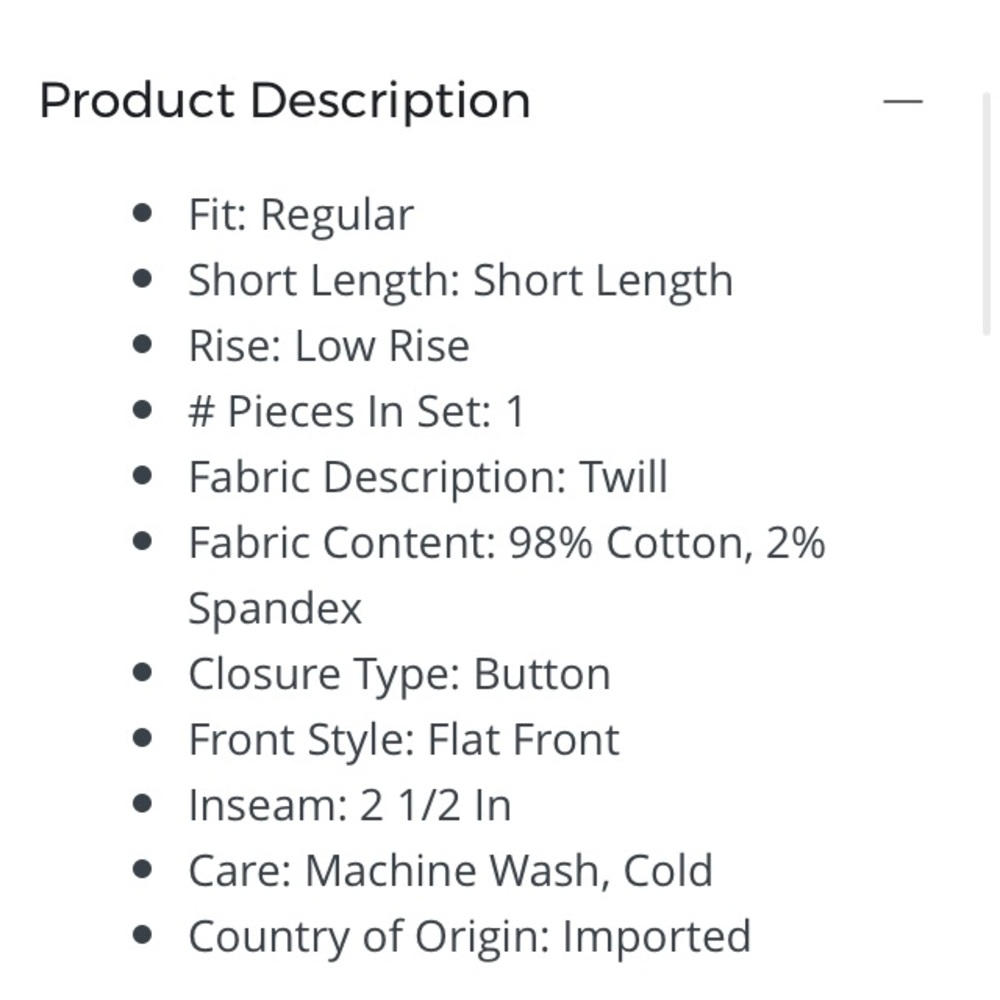Select Closure Type: Button item

pos(399,675)
